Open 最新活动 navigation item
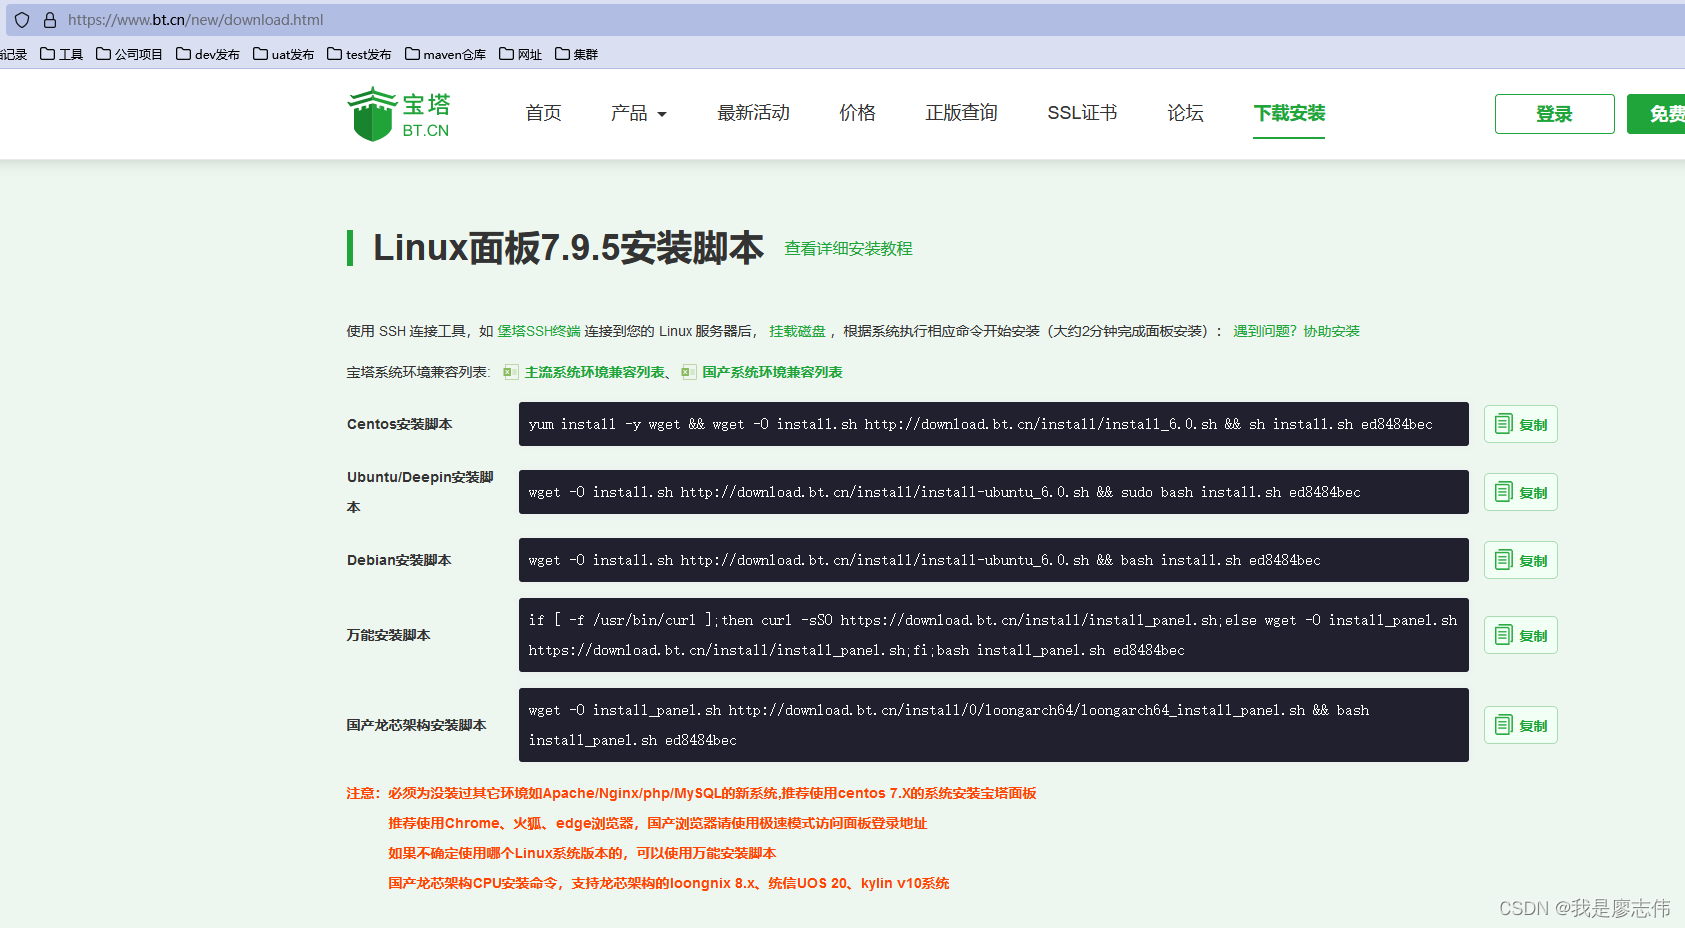 click(x=754, y=113)
